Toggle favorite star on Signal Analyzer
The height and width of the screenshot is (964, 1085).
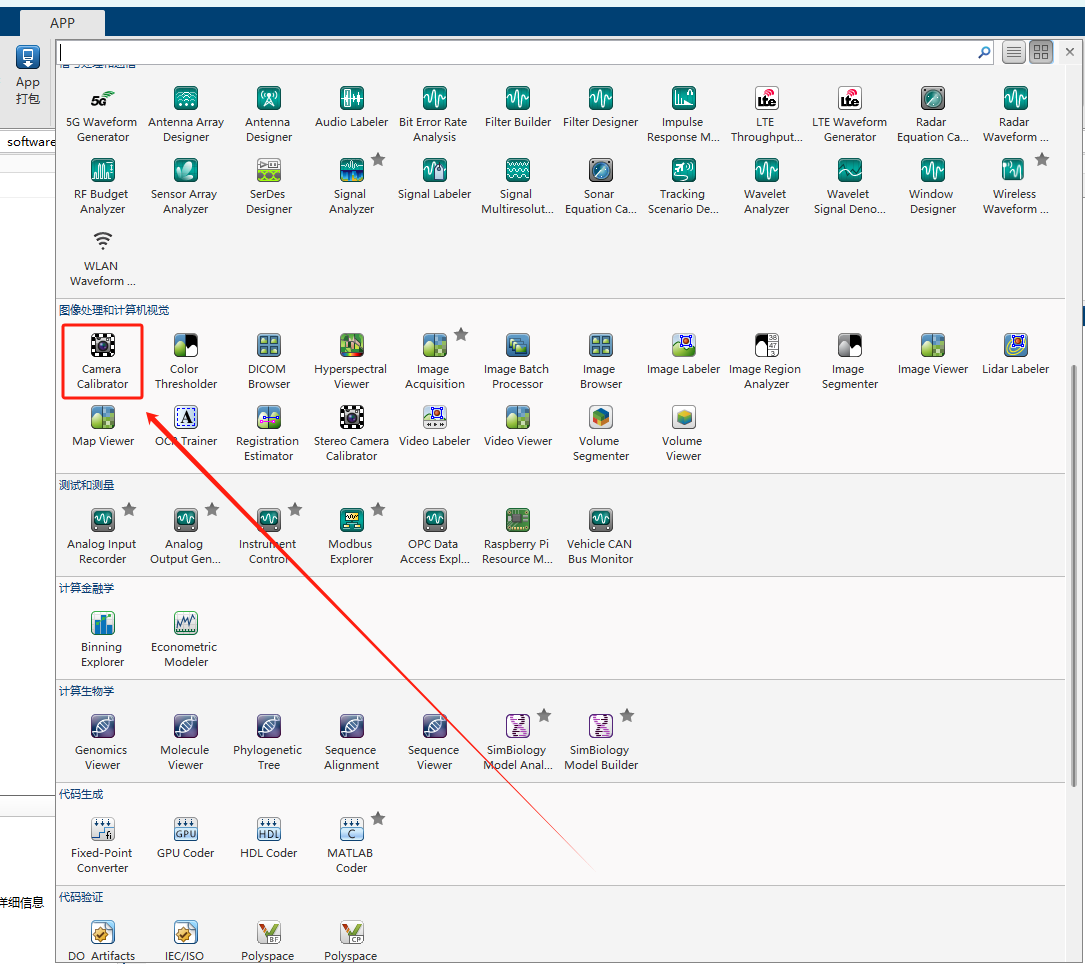click(379, 160)
